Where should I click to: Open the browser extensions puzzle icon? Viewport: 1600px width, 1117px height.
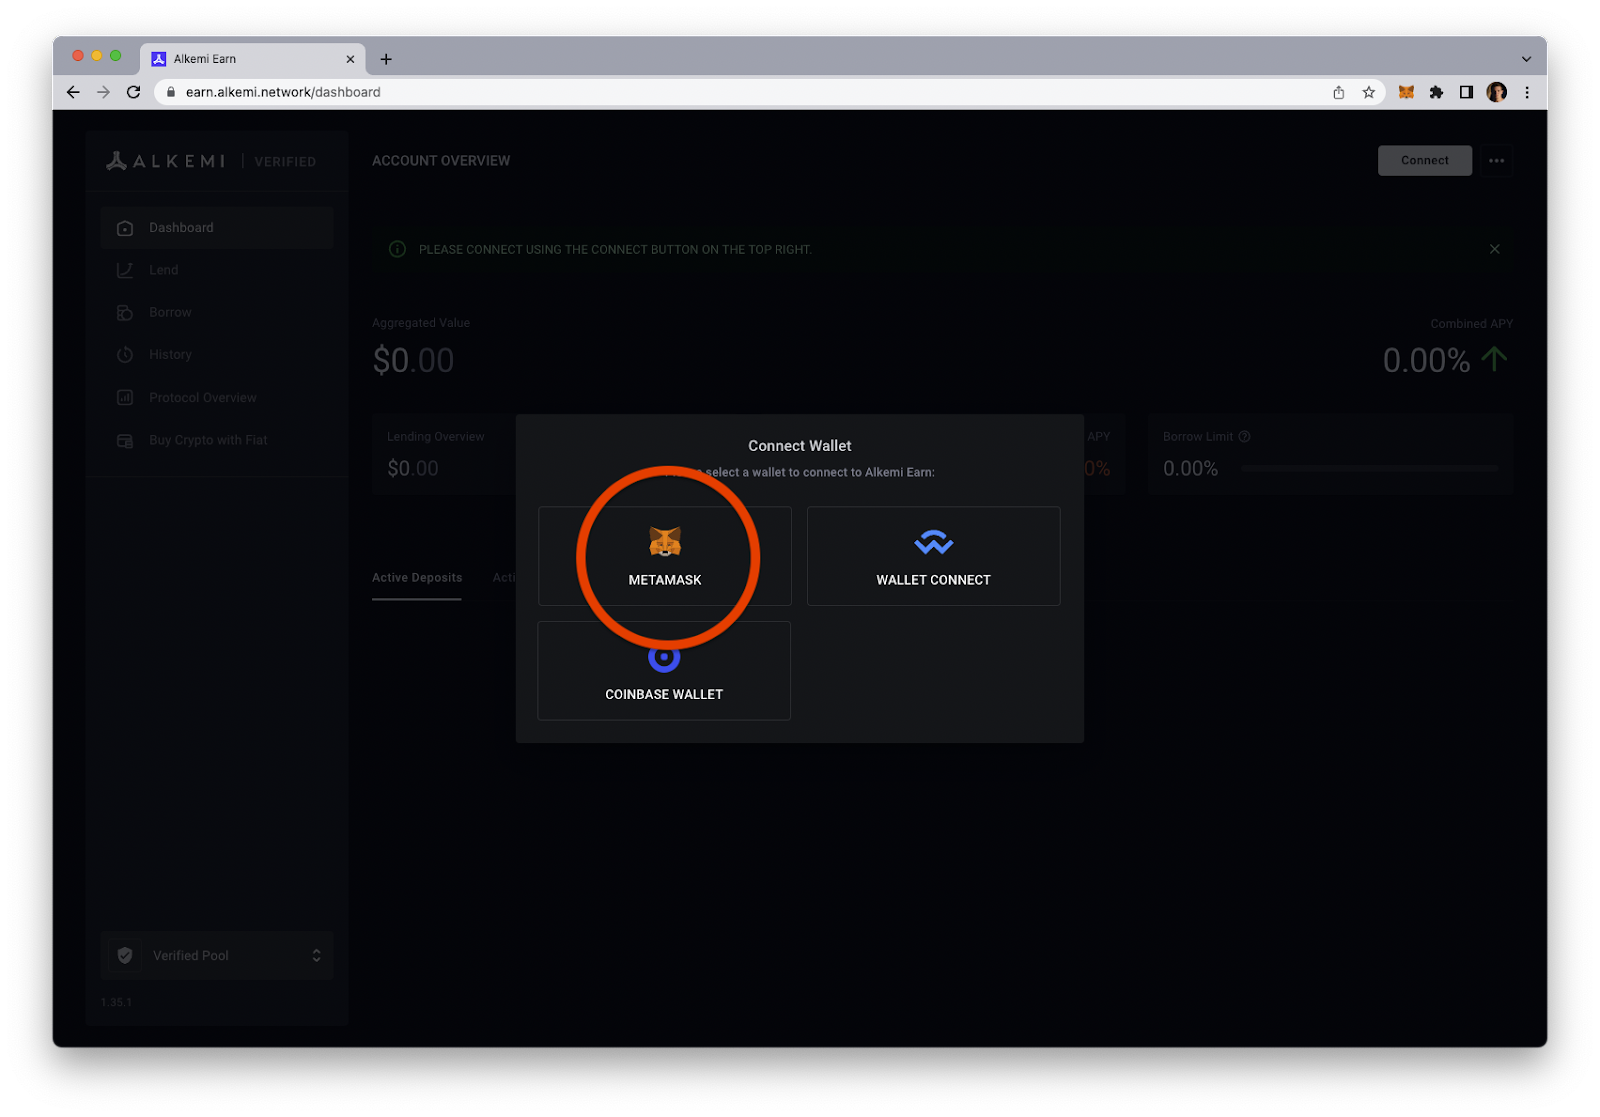pos(1436,92)
